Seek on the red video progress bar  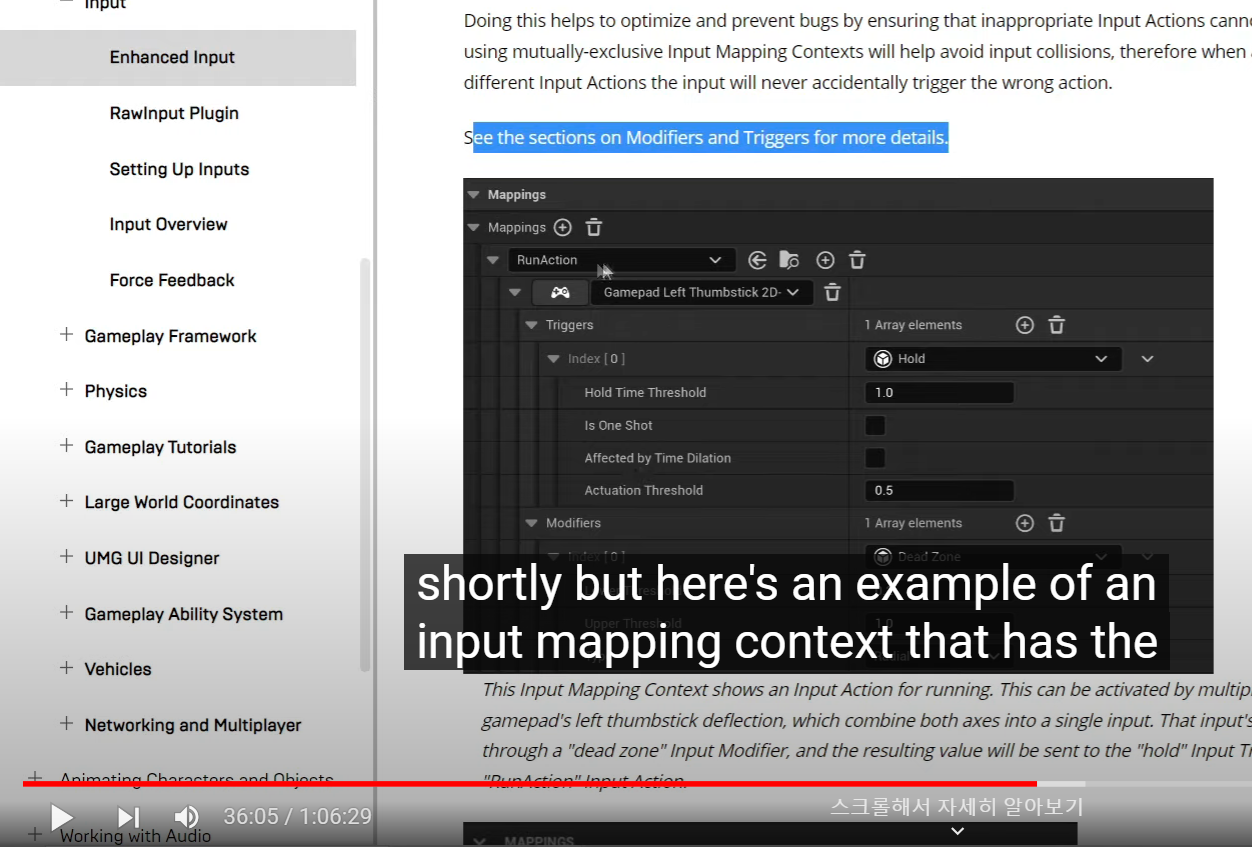530,784
